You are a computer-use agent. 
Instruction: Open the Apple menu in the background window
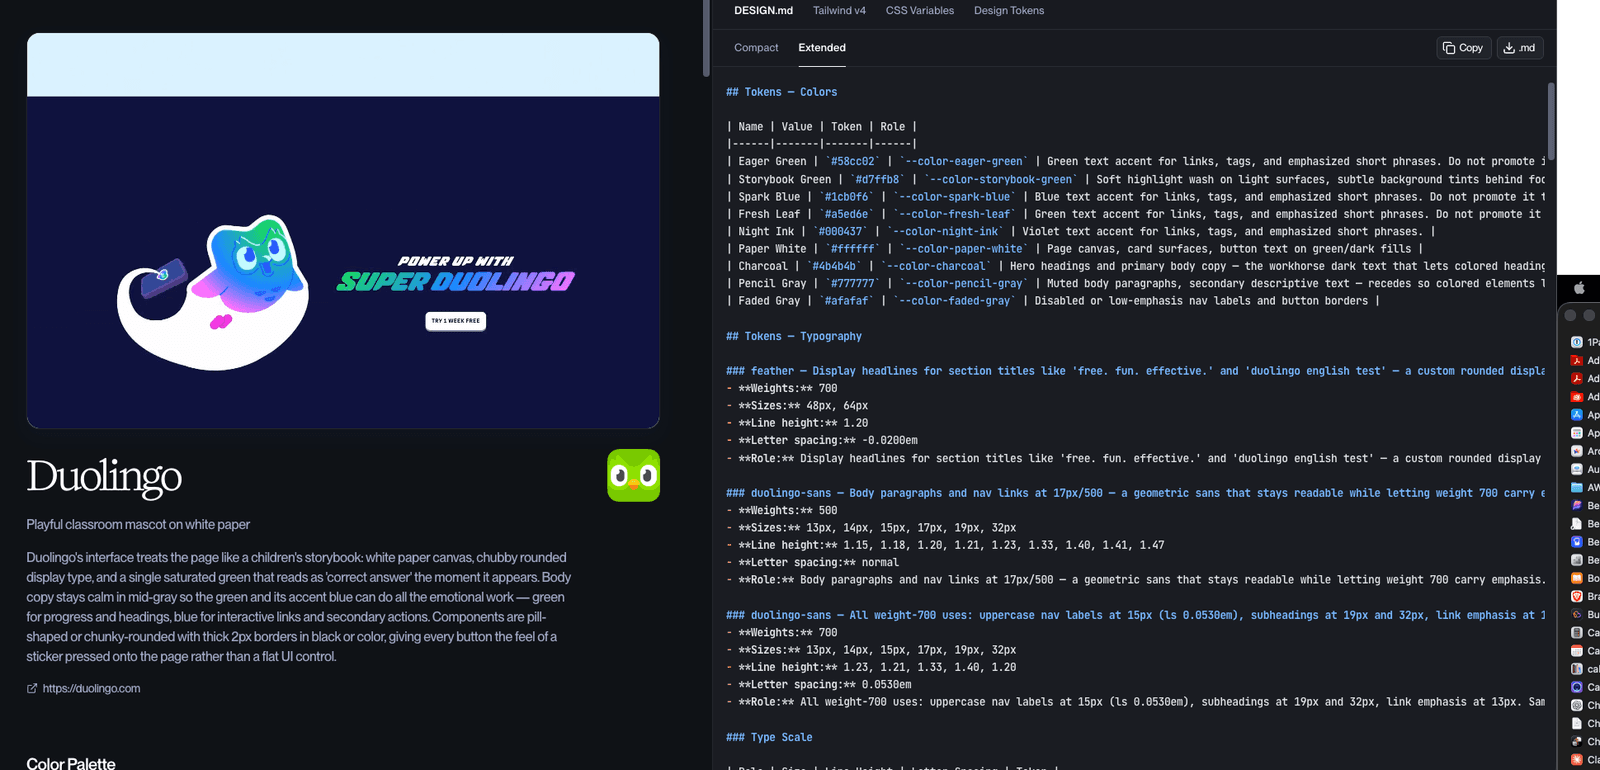1580,288
